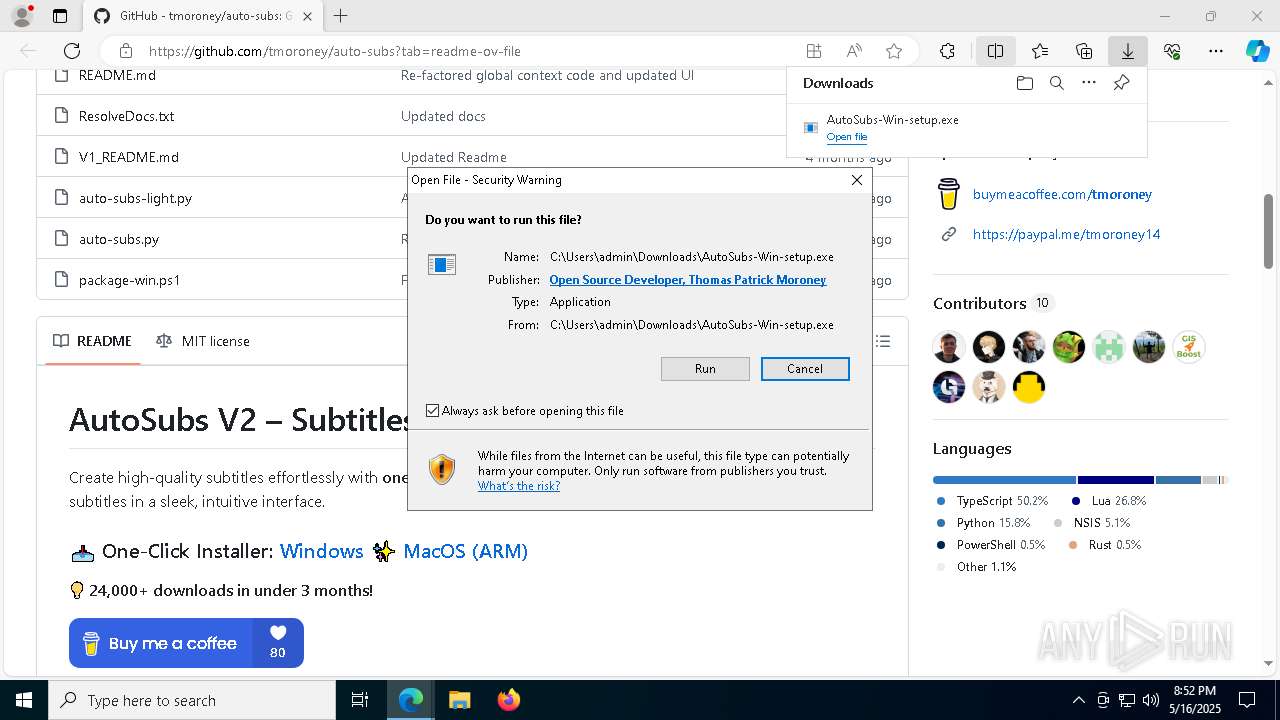Open ResolveDocs.txt file

click(x=127, y=116)
